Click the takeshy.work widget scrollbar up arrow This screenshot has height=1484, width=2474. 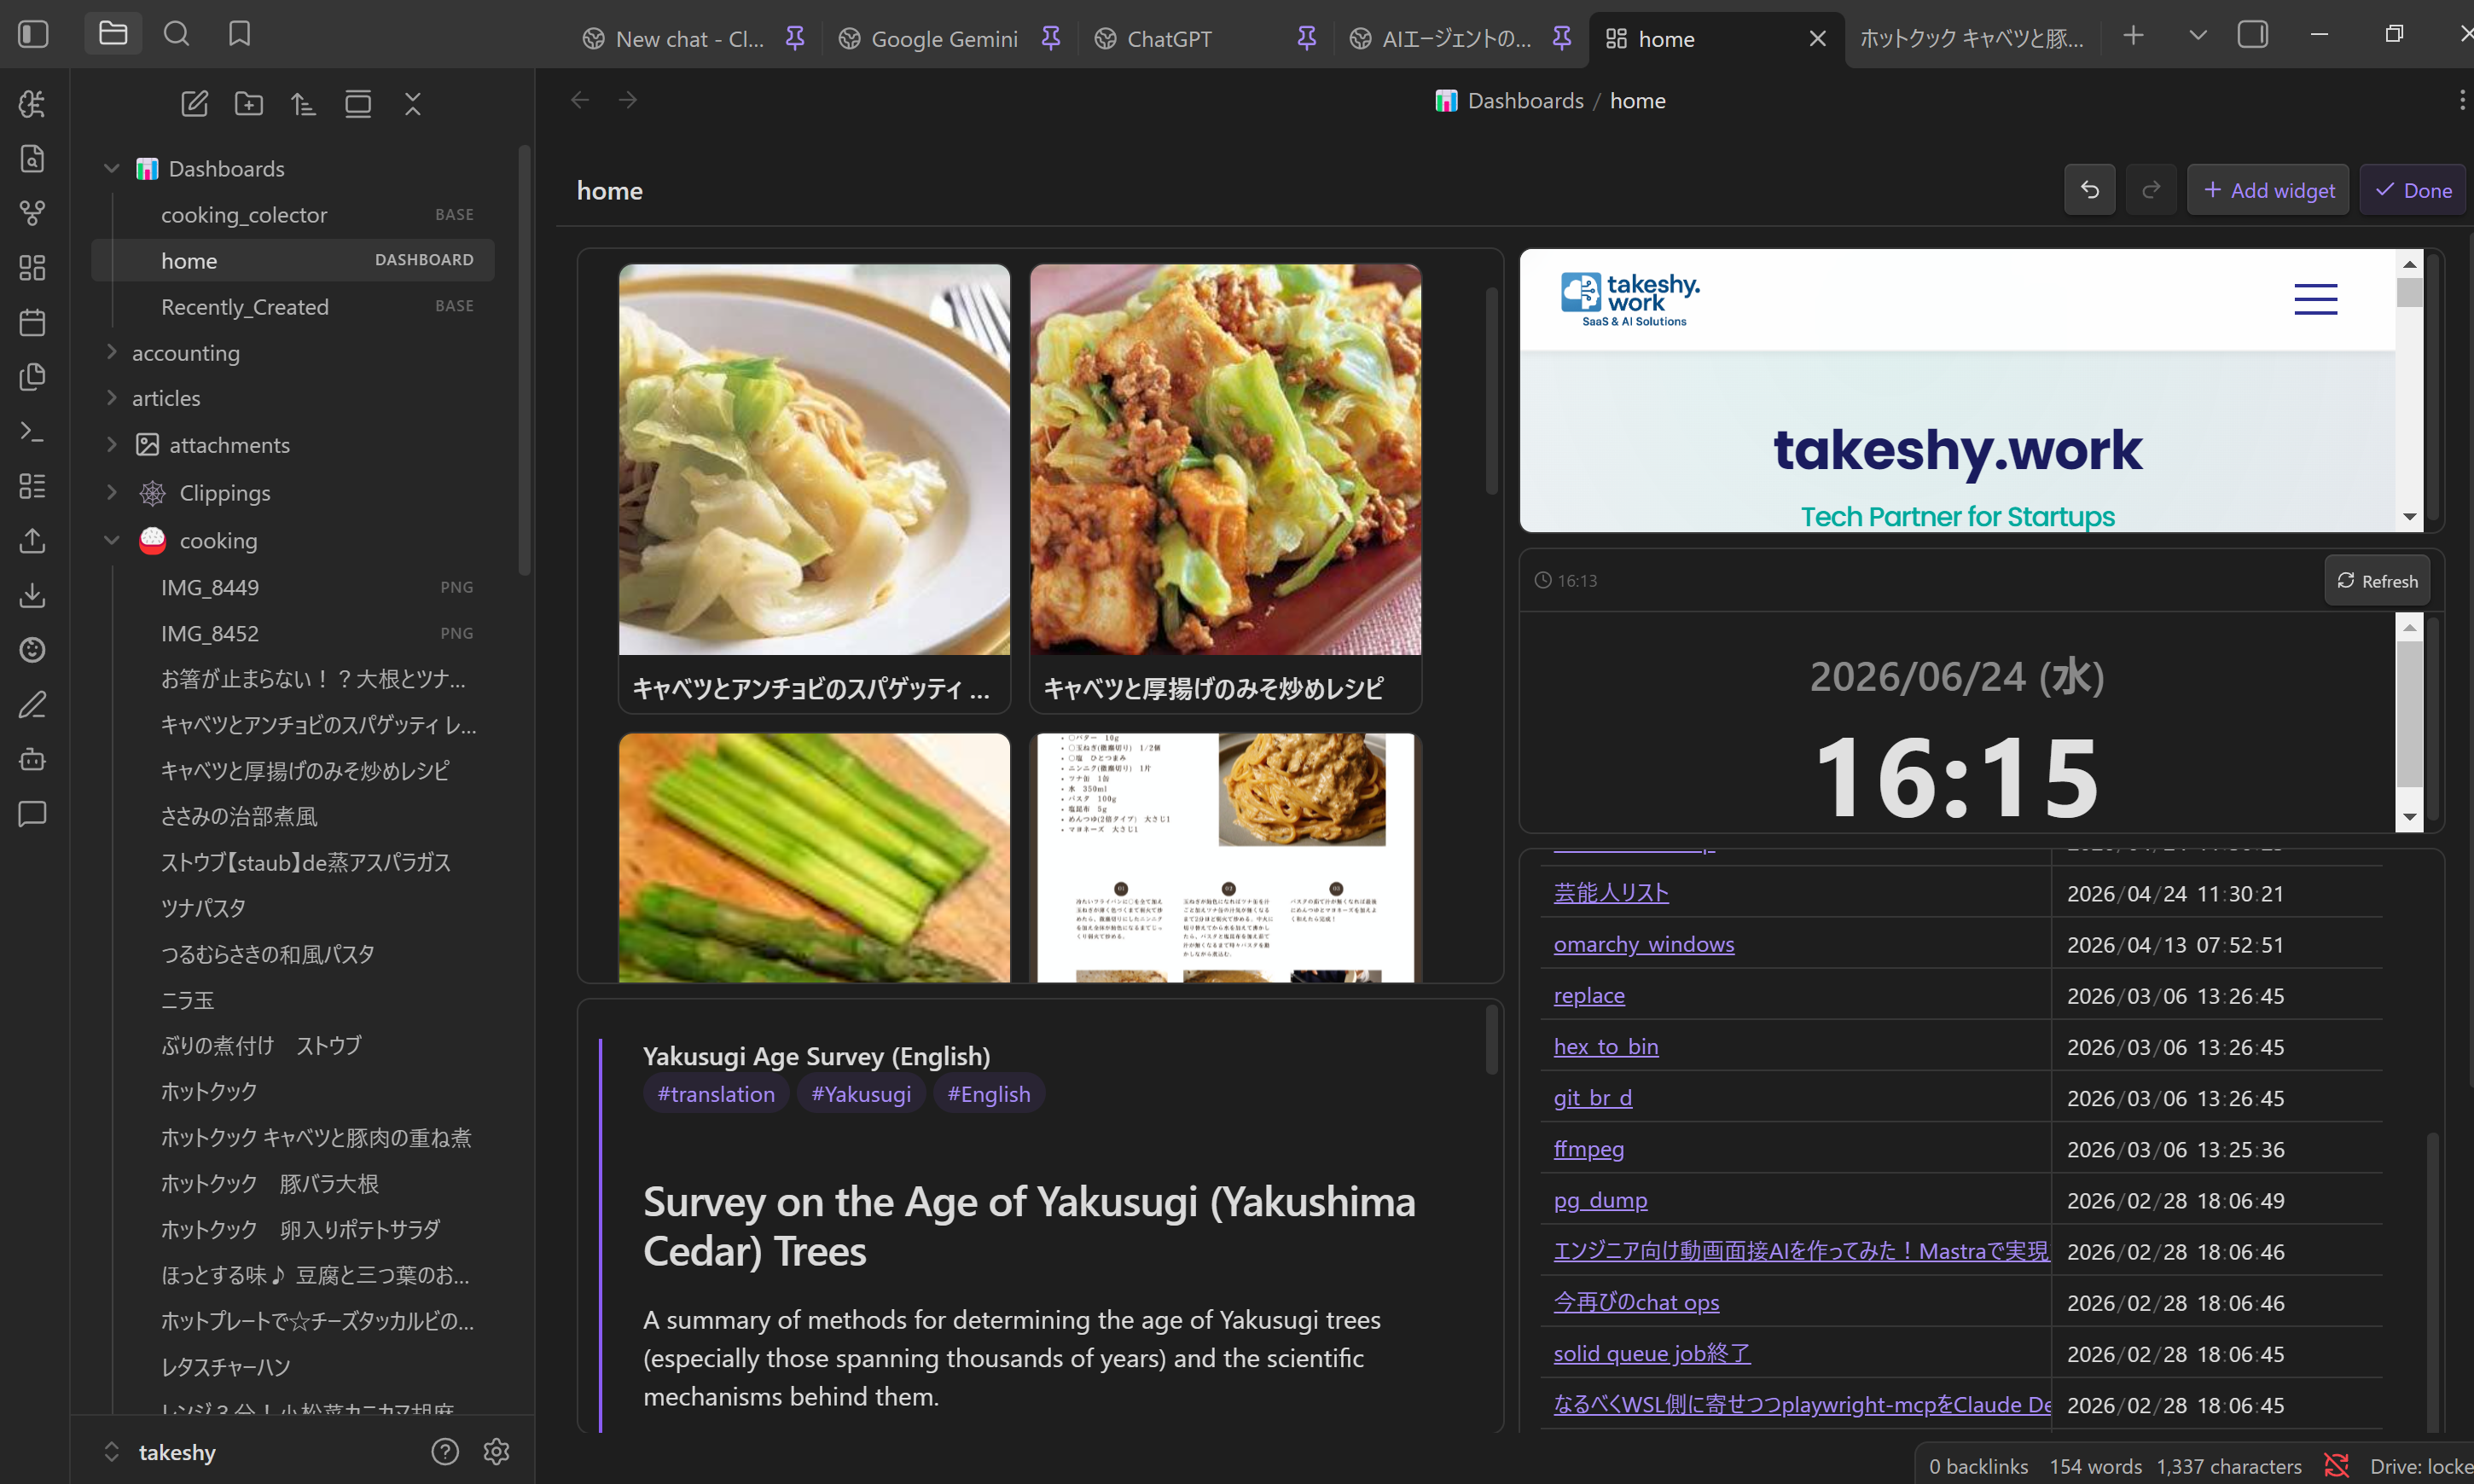pos(2410,264)
